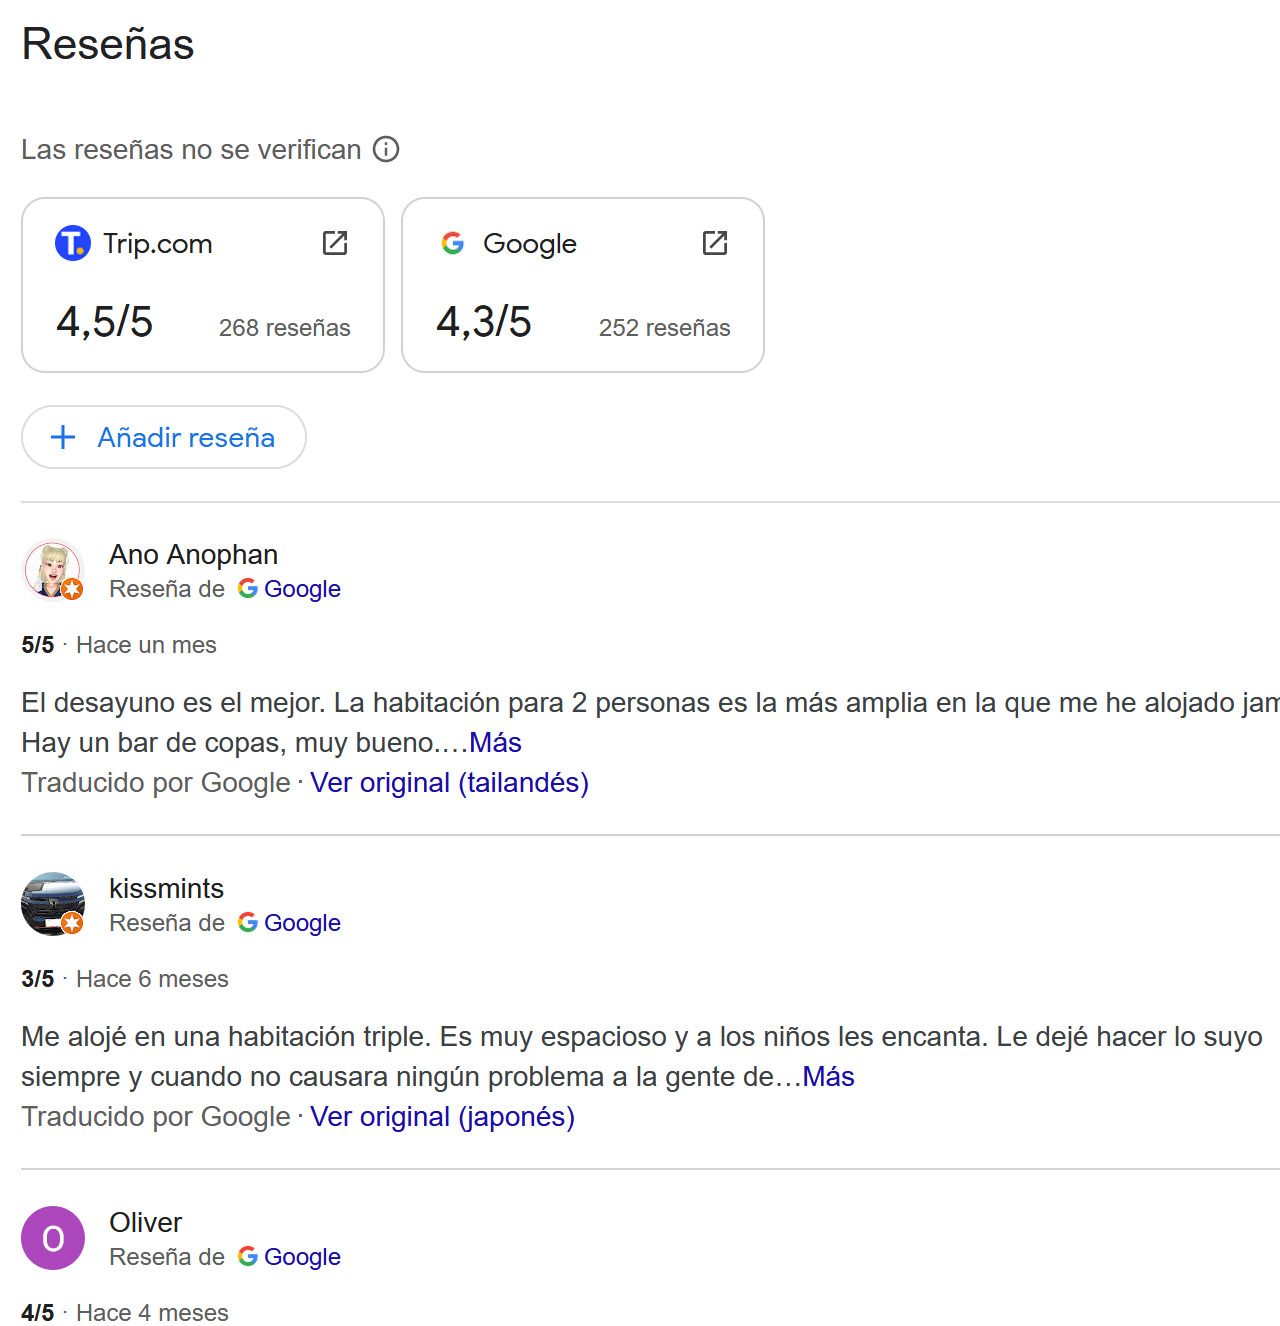Click the kissmints reviewer name
Viewport: 1280px width, 1326px height.
pyautogui.click(x=166, y=889)
